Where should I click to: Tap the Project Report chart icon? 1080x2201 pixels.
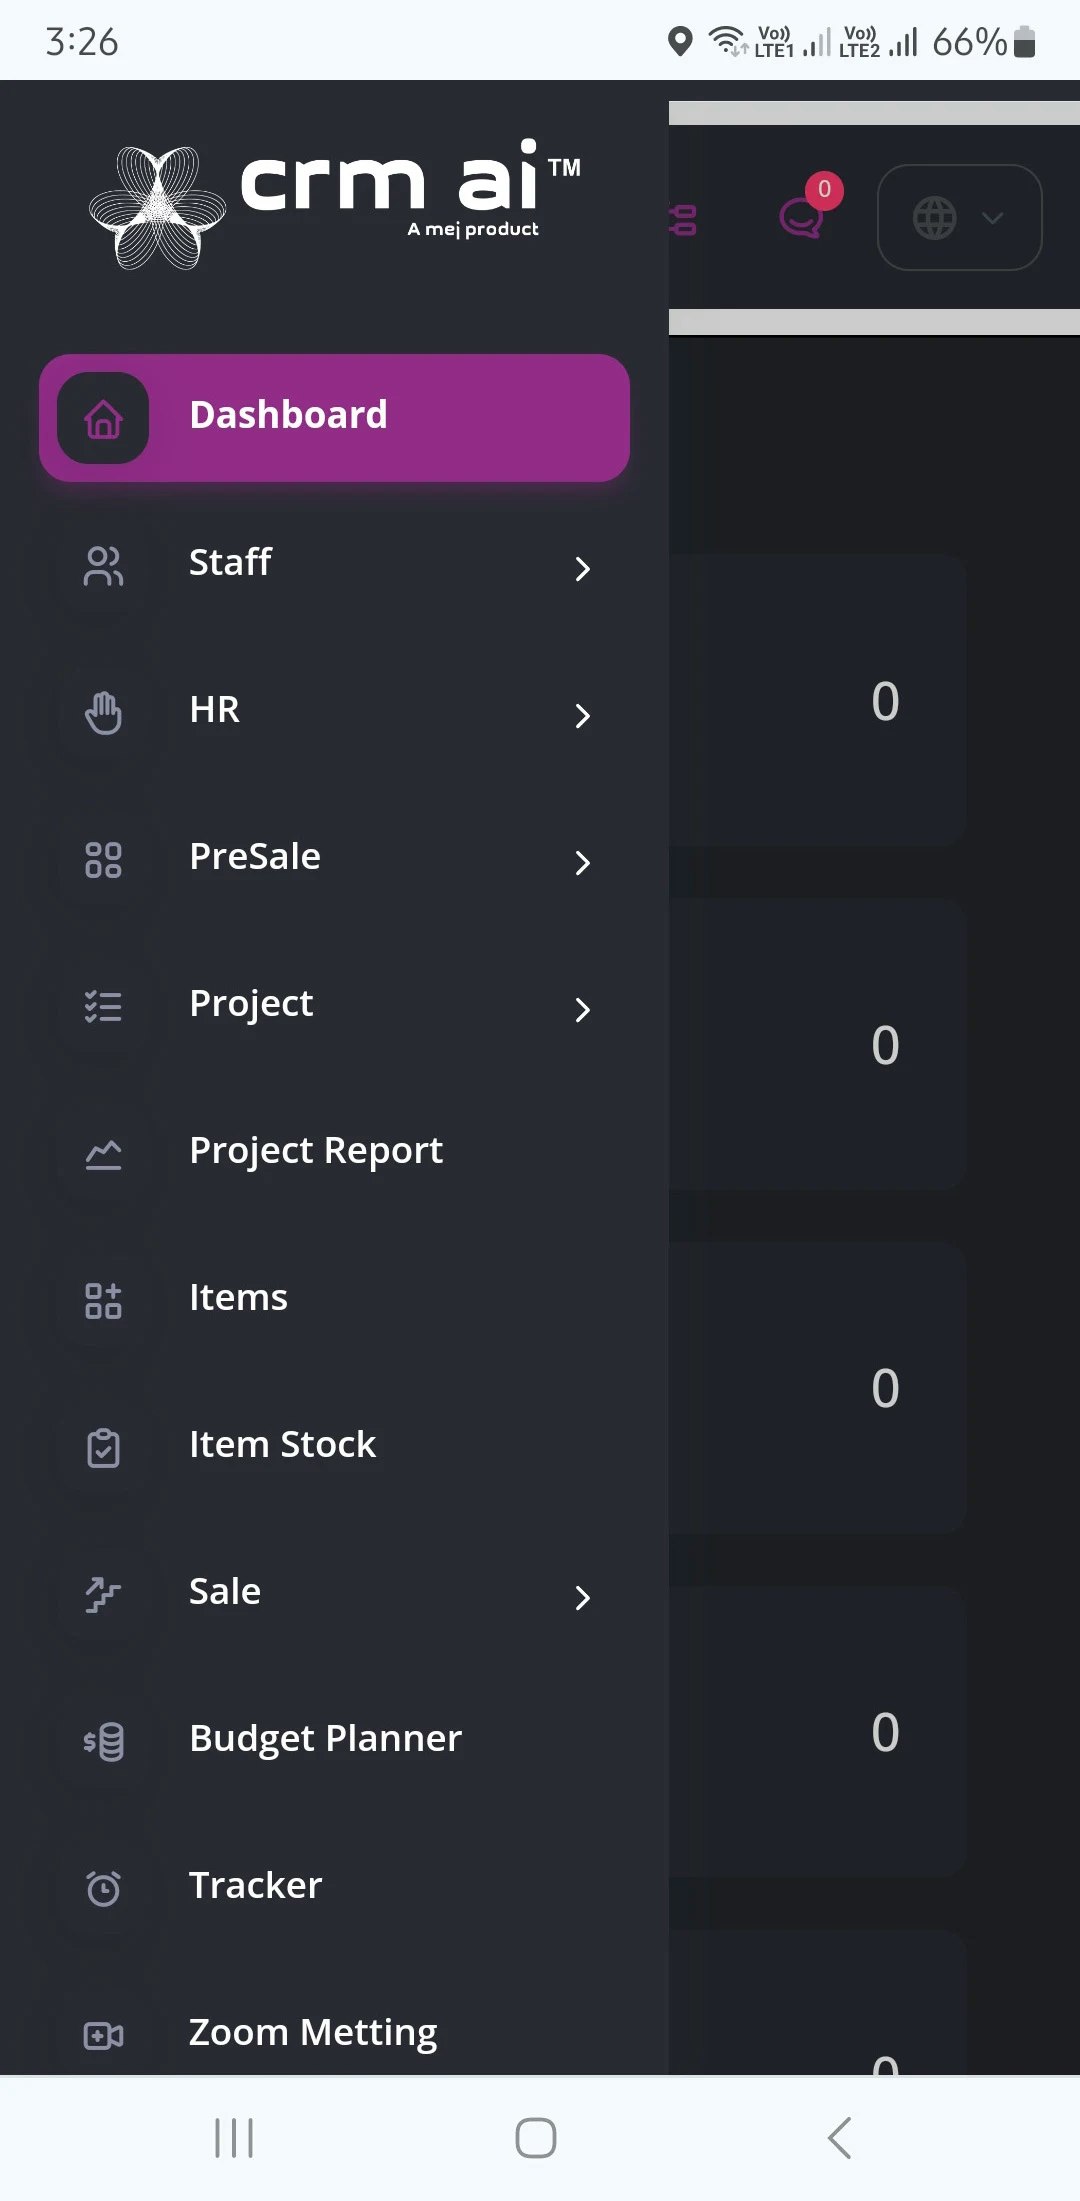103,1154
